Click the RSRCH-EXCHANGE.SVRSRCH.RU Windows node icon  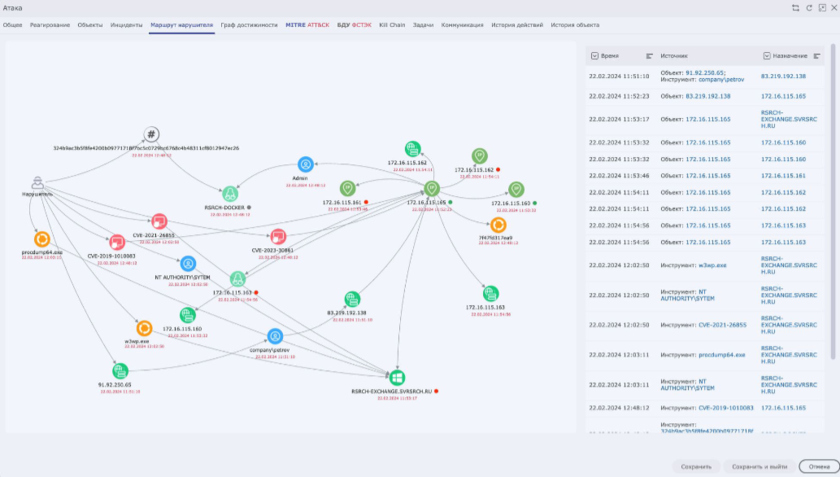[x=397, y=377]
